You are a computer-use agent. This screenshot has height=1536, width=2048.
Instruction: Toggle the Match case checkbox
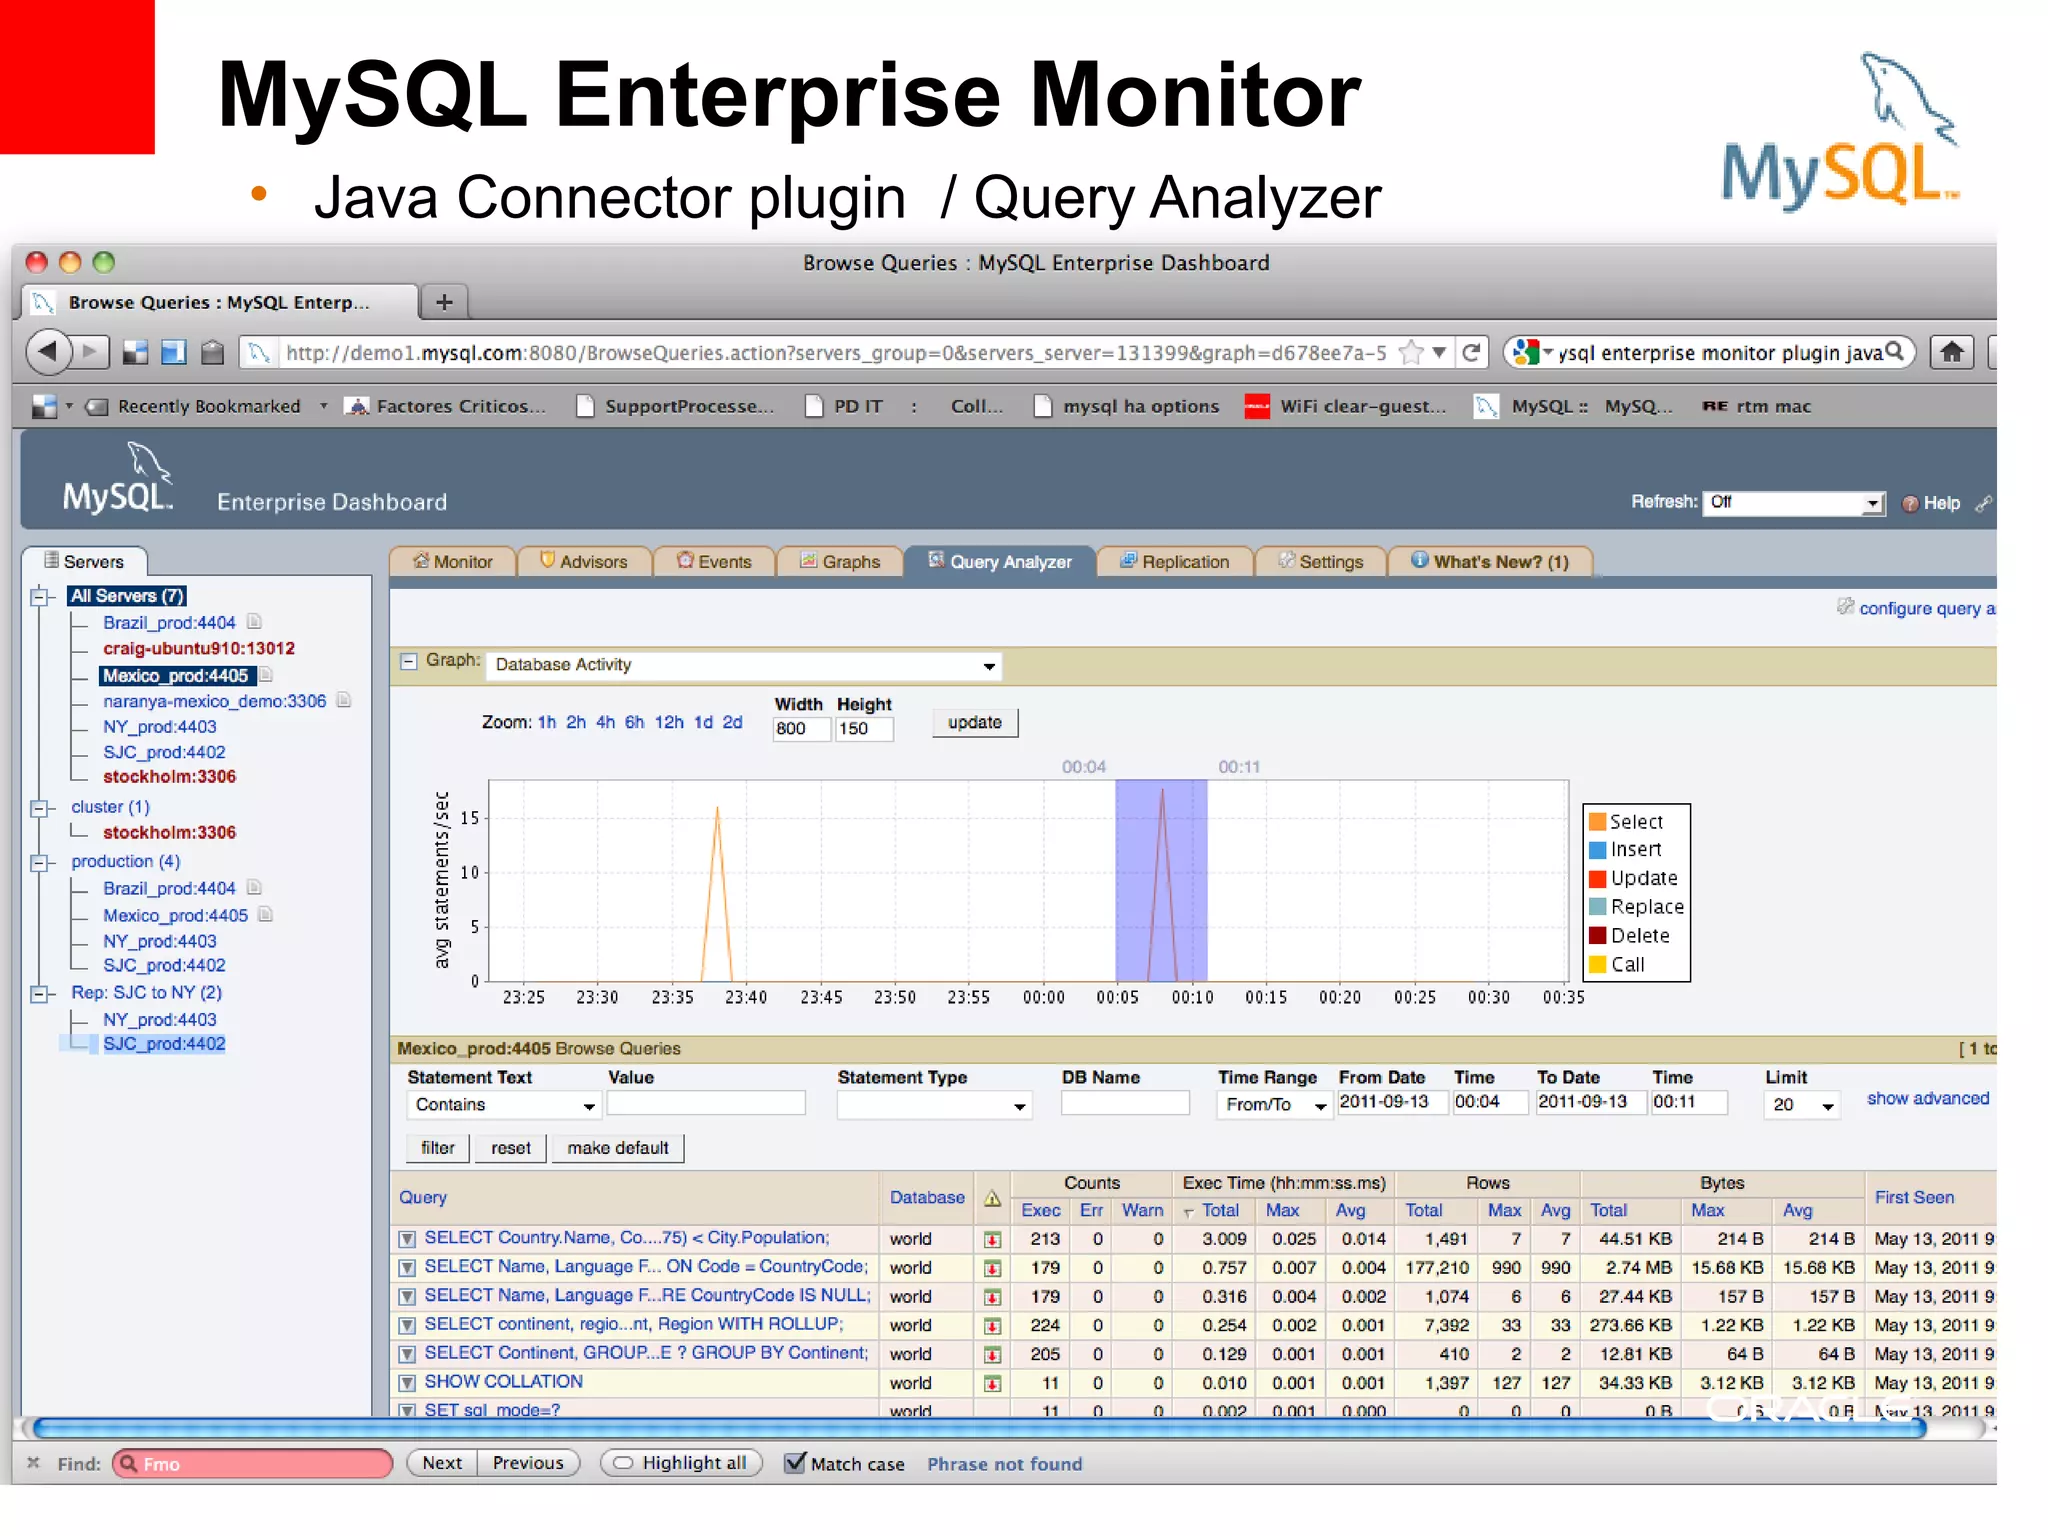coord(795,1463)
